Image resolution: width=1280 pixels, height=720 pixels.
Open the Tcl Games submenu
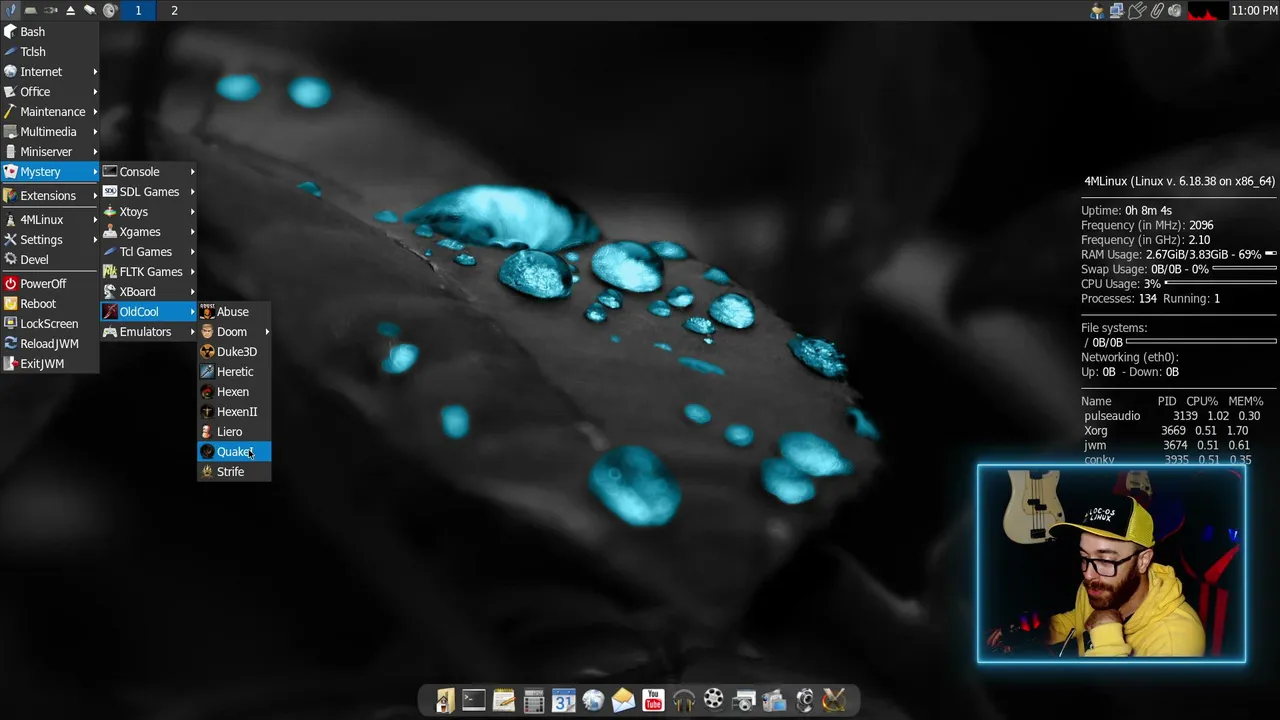[x=149, y=252]
